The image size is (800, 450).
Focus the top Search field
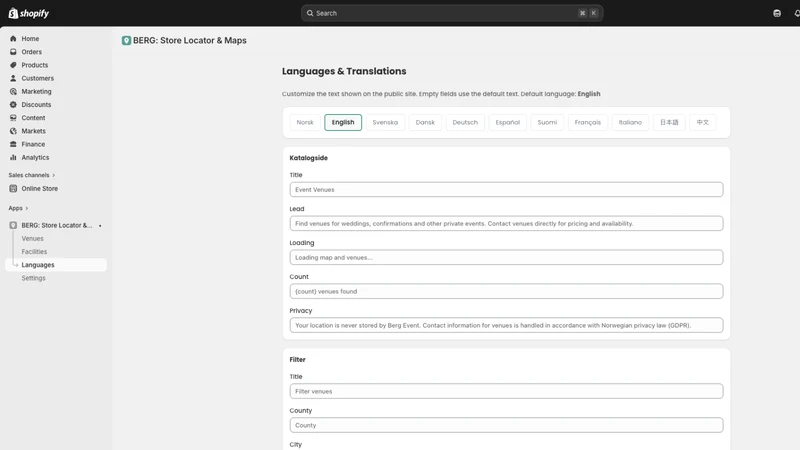(452, 13)
